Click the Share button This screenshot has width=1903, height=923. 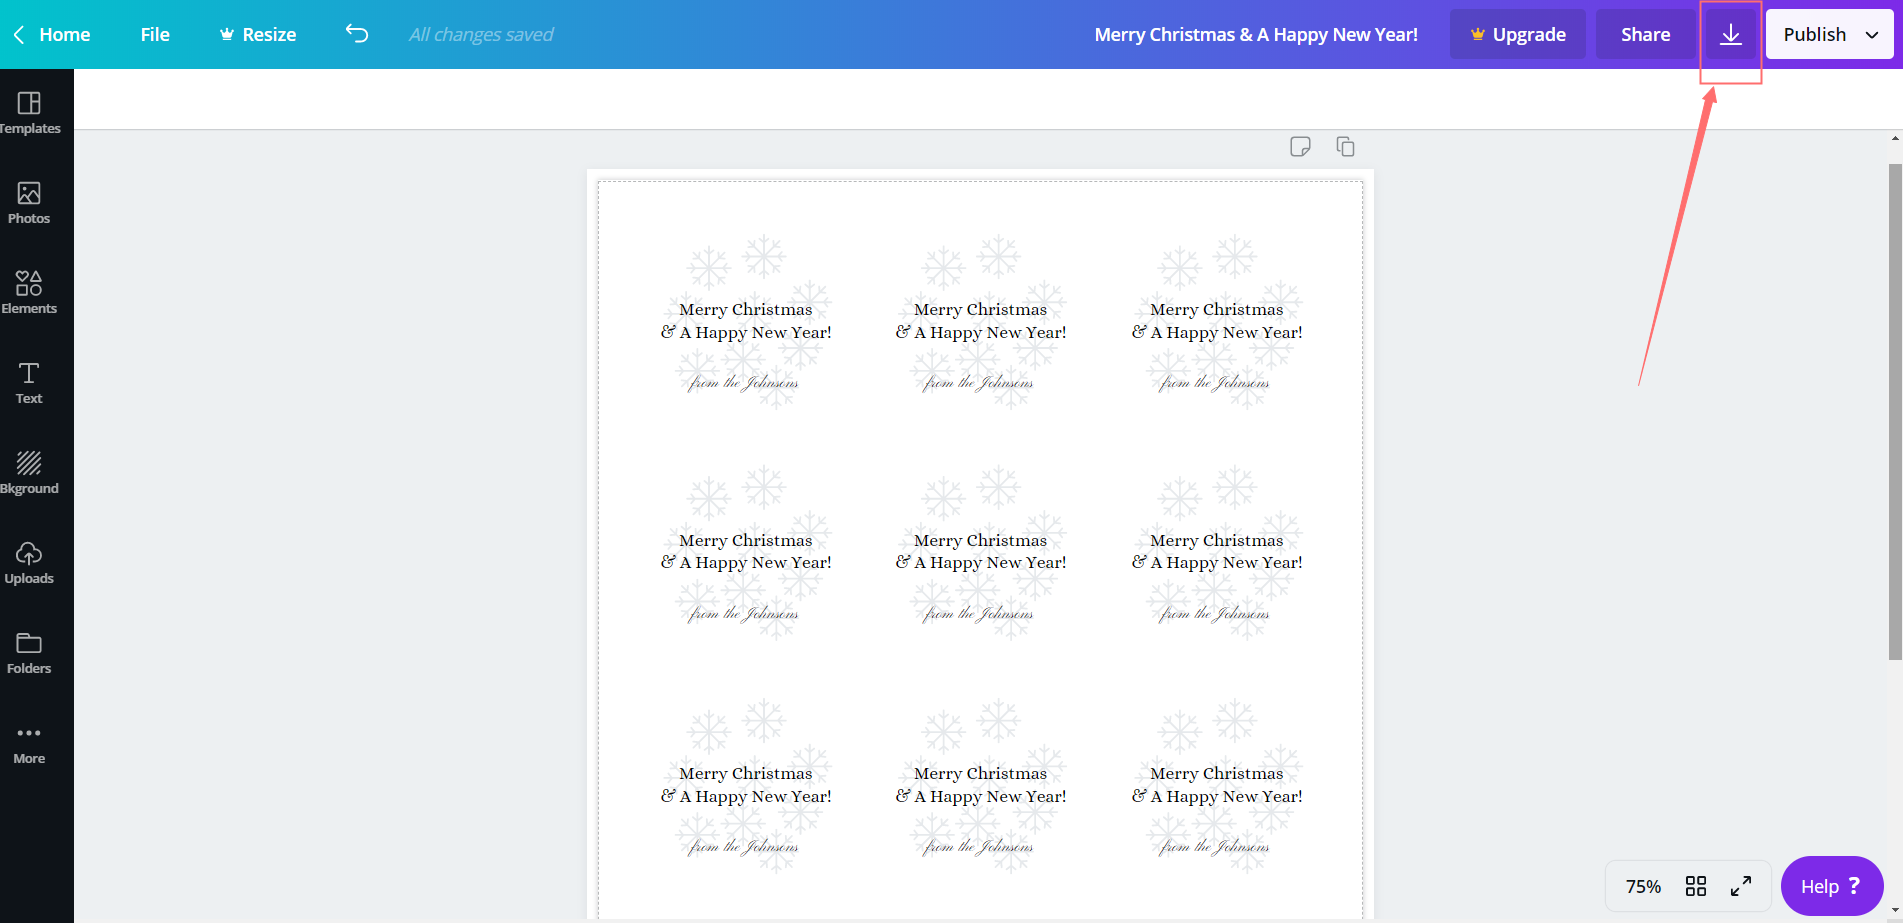click(x=1645, y=33)
